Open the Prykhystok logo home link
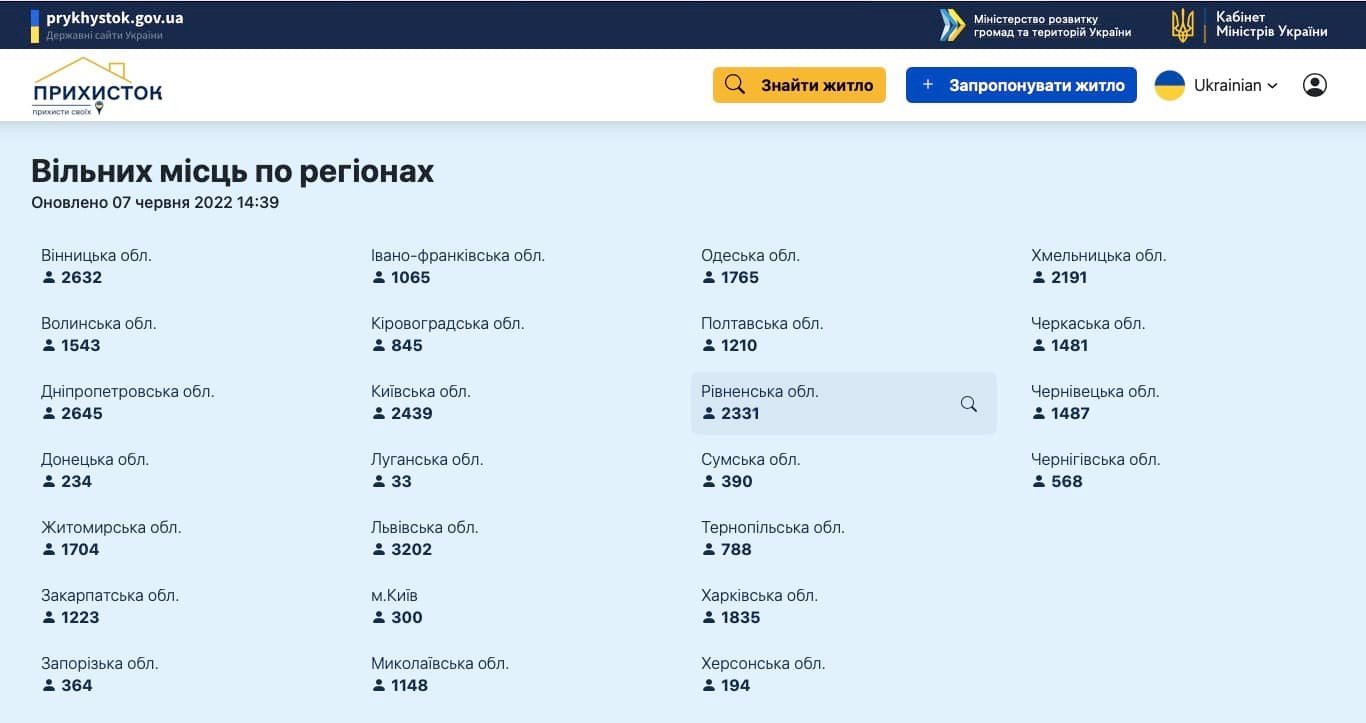1366x723 pixels. coord(97,86)
